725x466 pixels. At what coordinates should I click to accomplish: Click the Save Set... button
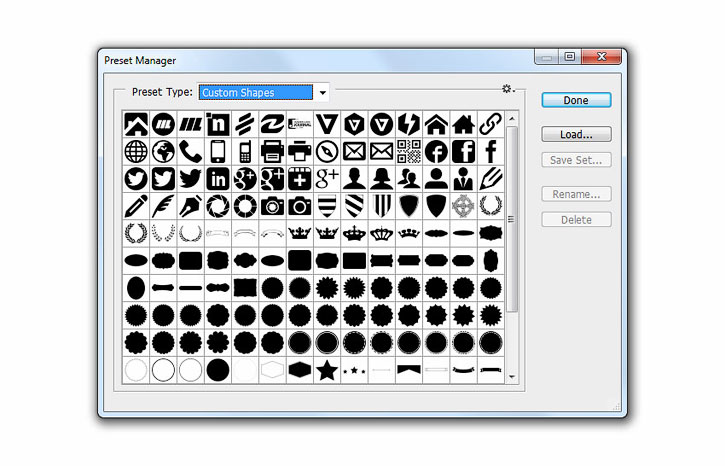(x=576, y=160)
